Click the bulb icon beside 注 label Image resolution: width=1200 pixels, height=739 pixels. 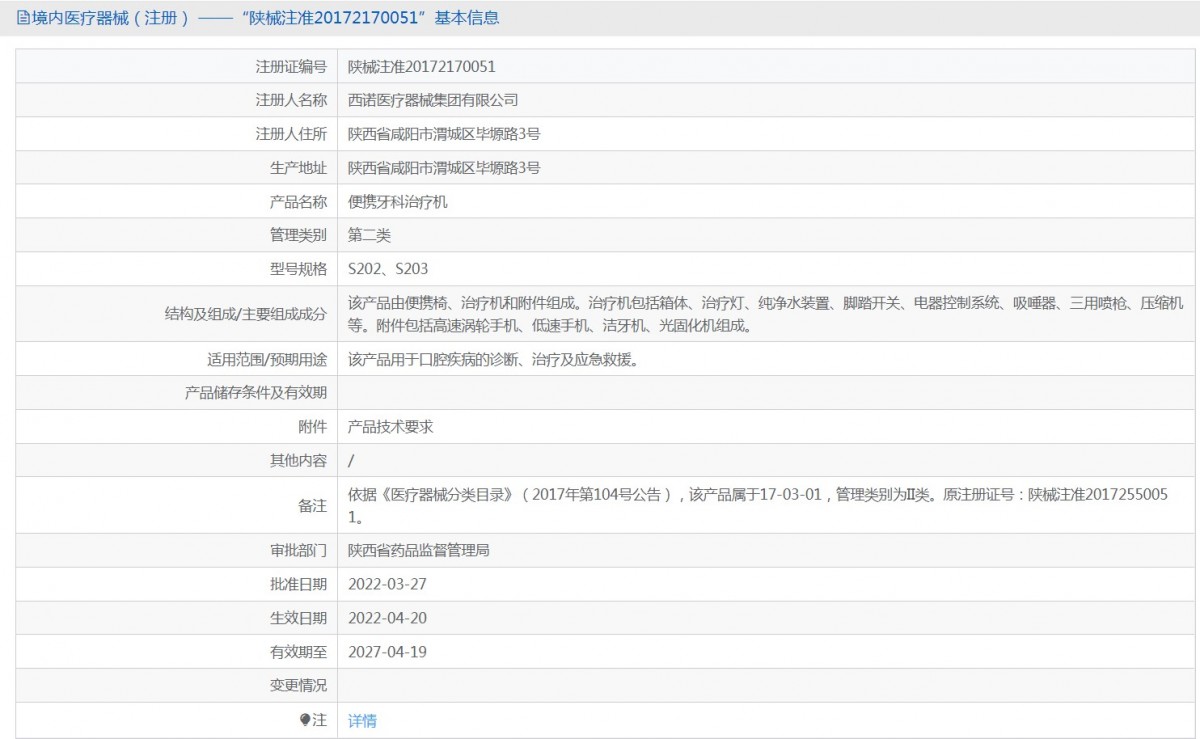click(305, 720)
